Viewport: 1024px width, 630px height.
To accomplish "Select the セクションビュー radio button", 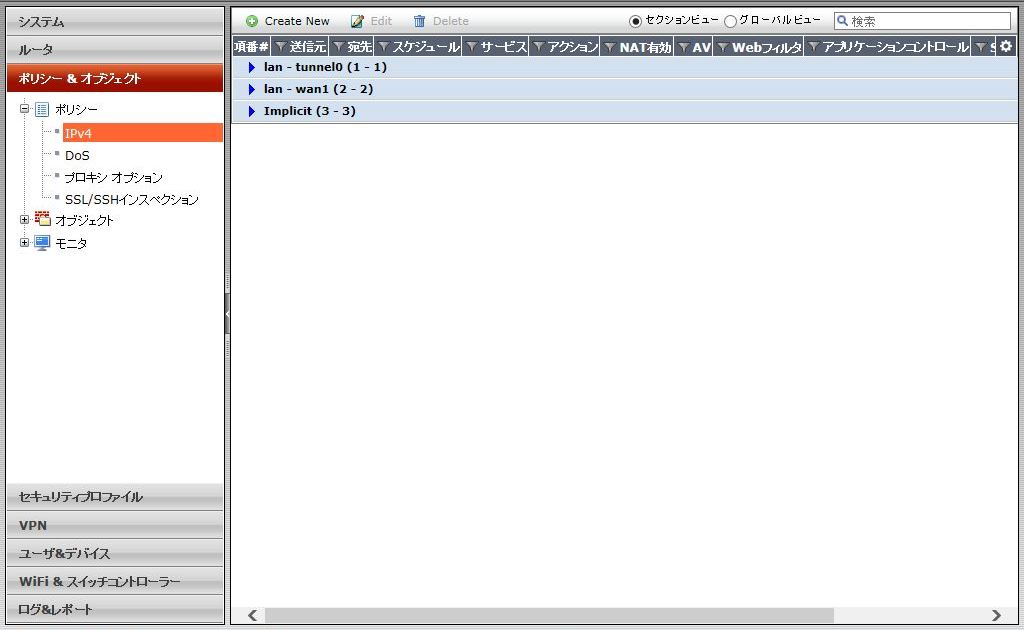I will 635,22.
